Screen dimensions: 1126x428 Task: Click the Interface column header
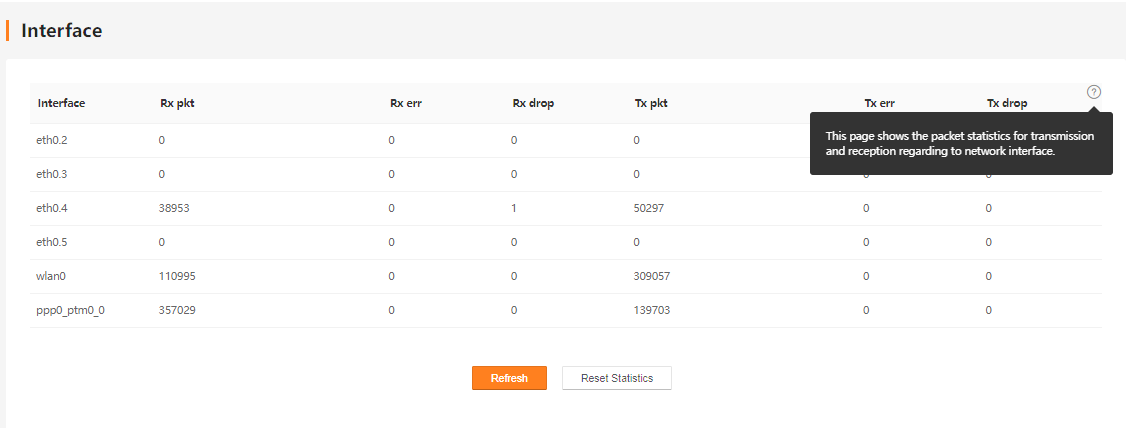tap(62, 103)
